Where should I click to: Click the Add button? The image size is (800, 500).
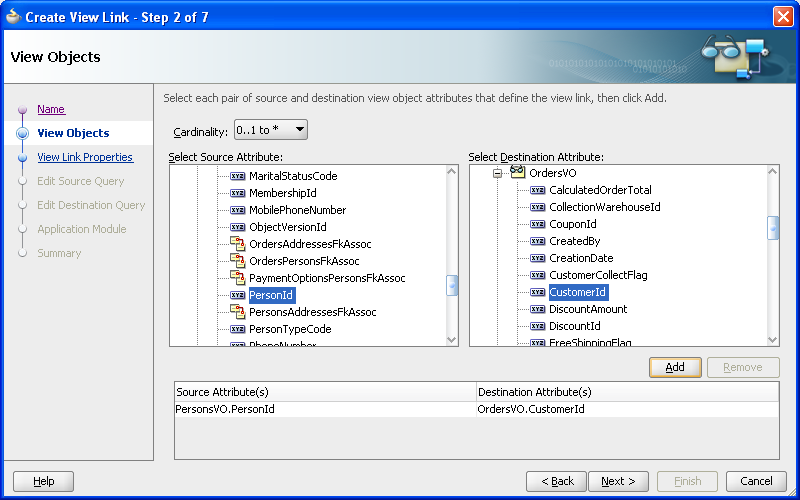click(x=675, y=367)
